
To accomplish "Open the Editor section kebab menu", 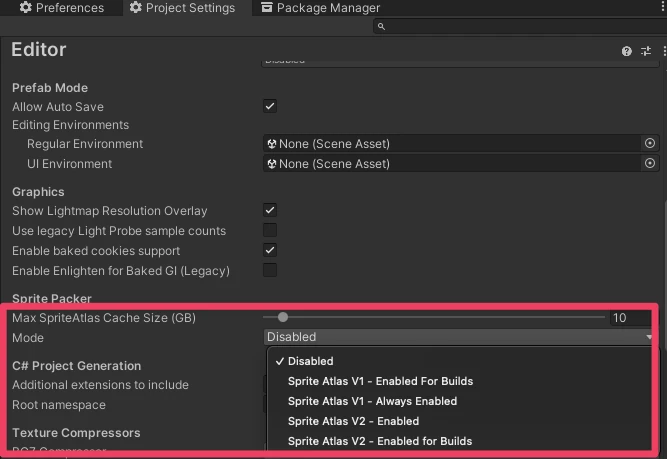I will [664, 51].
